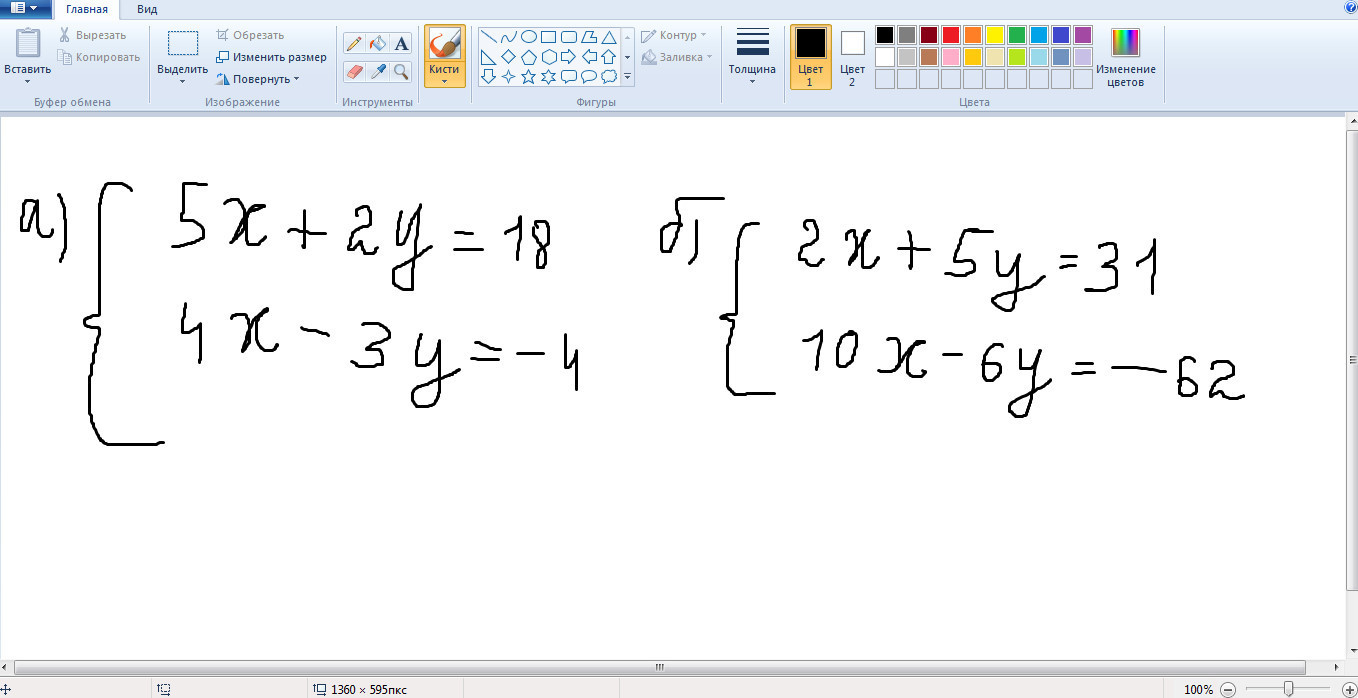Open the Повернуть rotate dropdown
Image resolution: width=1358 pixels, height=698 pixels.
(258, 79)
